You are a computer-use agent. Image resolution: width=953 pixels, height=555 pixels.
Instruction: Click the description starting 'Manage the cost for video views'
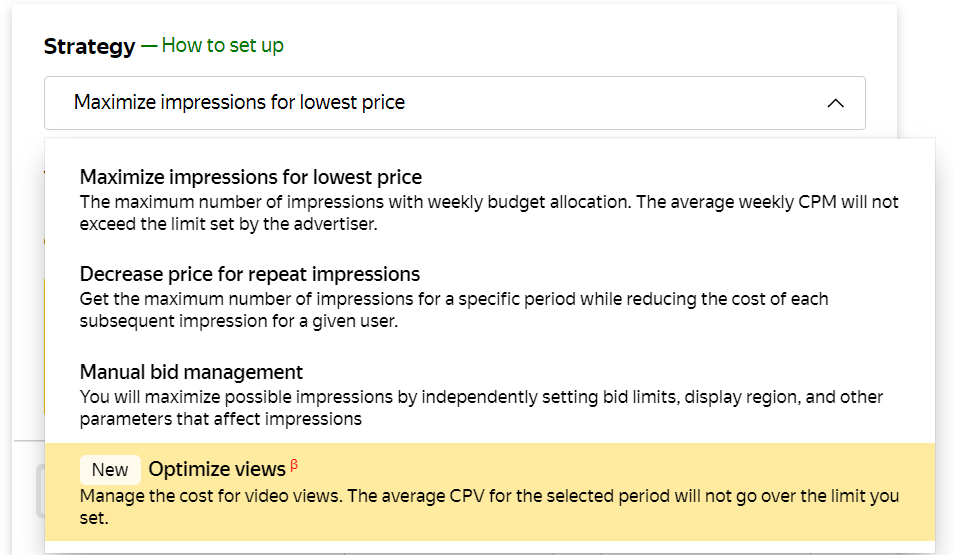[489, 496]
